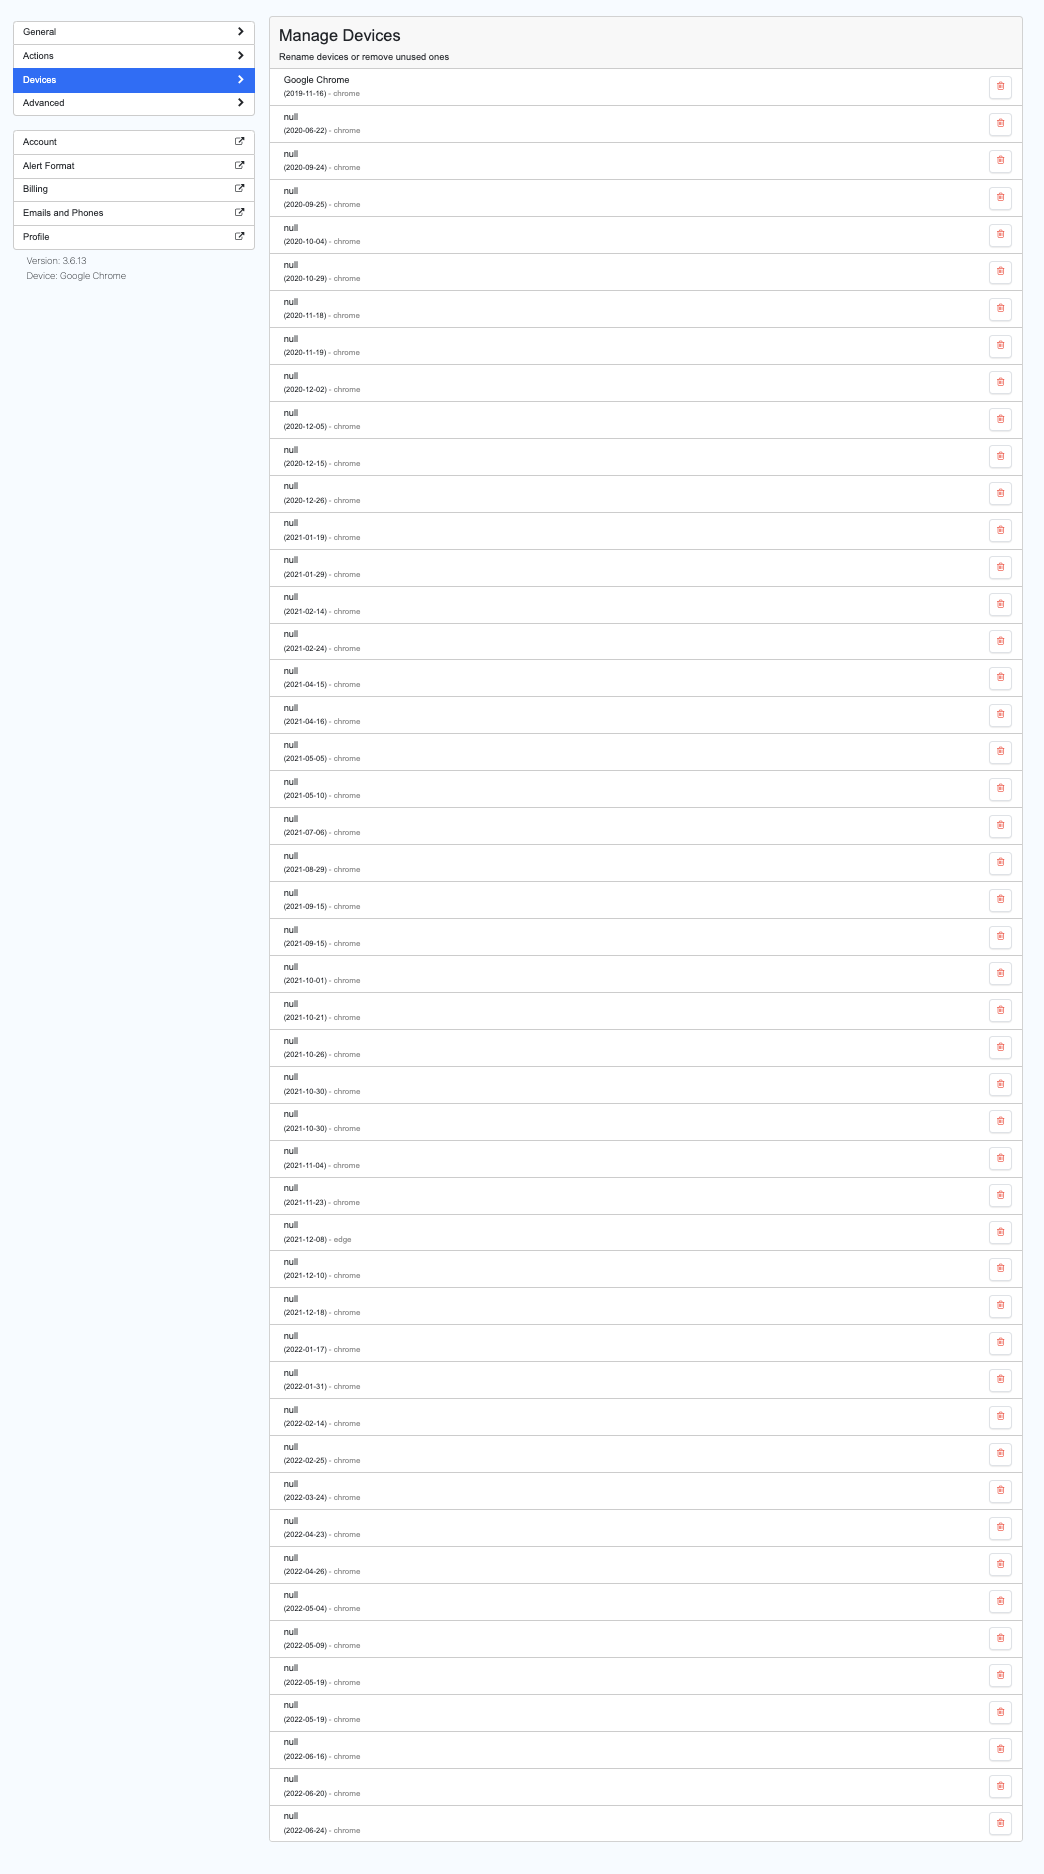Click the Google Chrome device name to rename
The image size is (1044, 1874).
pyautogui.click(x=317, y=80)
